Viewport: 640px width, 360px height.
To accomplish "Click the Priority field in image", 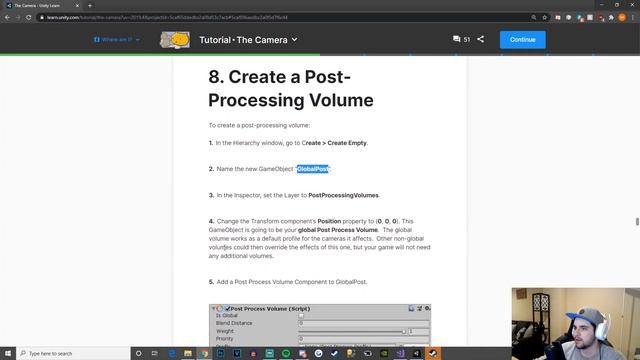I will [364, 339].
